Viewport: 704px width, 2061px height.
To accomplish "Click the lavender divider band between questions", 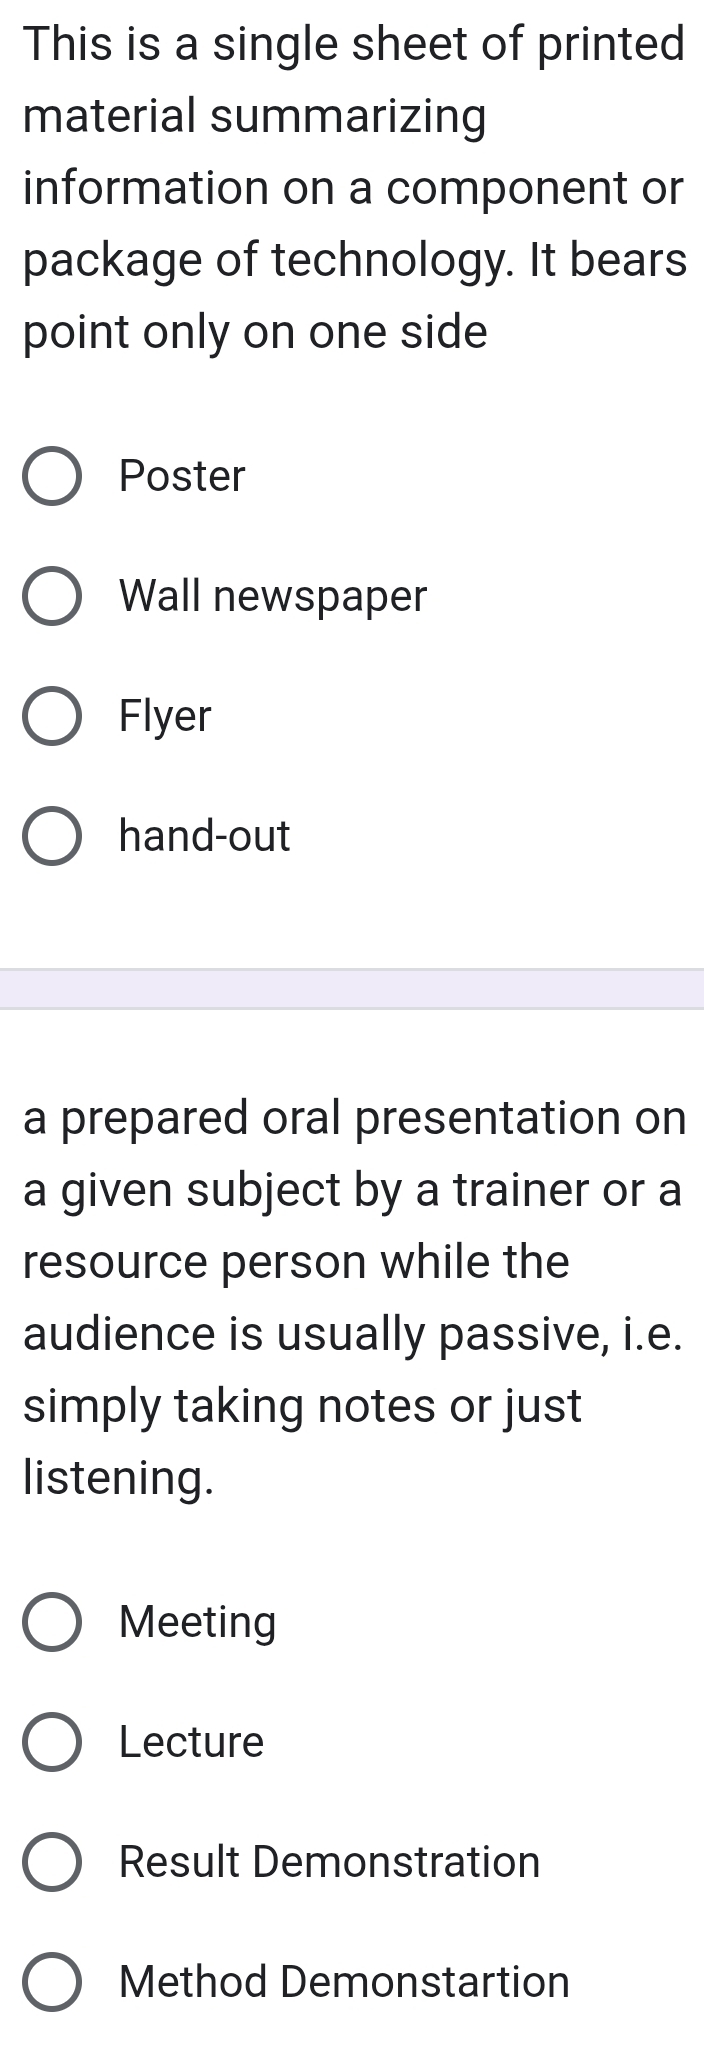I will point(352,989).
